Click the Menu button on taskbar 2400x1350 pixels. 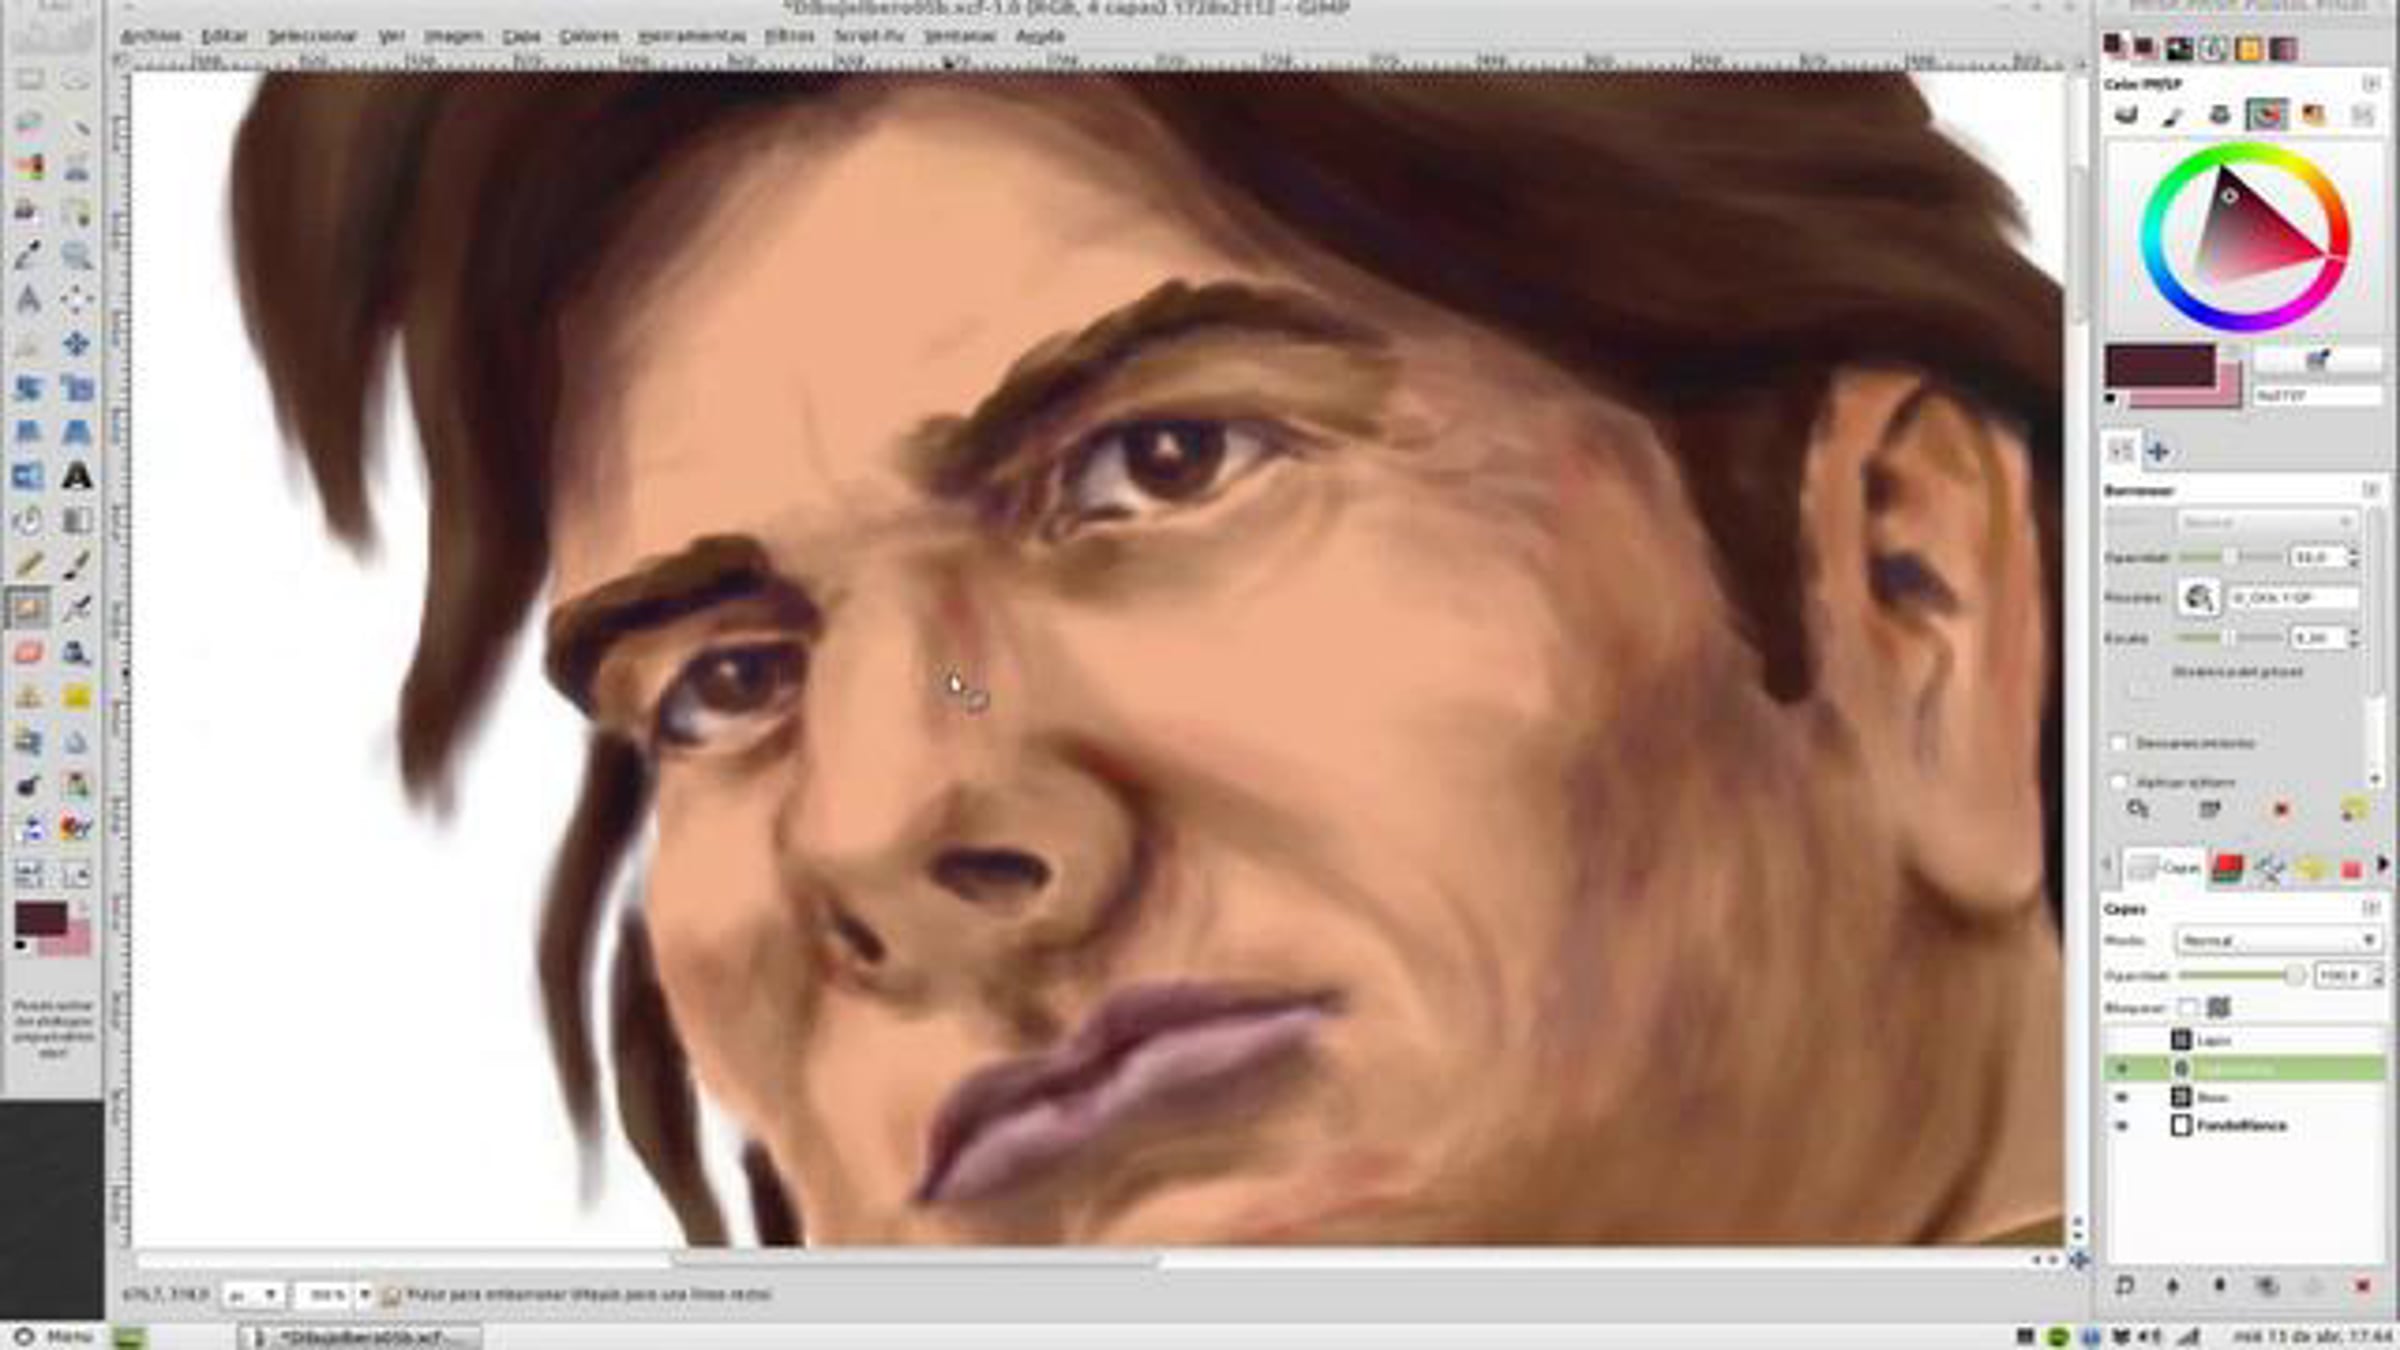tap(55, 1336)
